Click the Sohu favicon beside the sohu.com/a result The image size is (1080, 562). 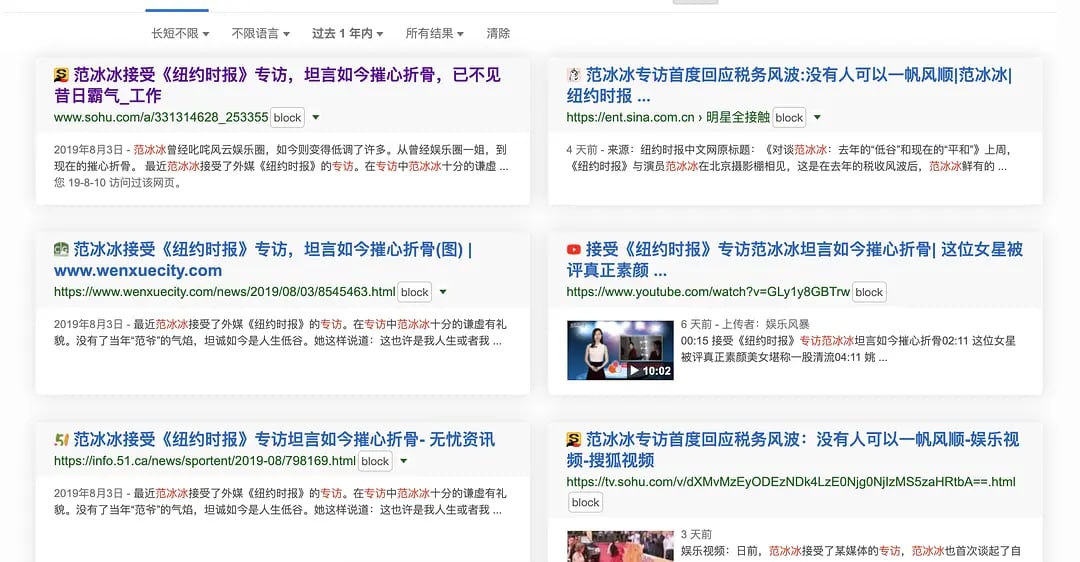[x=61, y=75]
